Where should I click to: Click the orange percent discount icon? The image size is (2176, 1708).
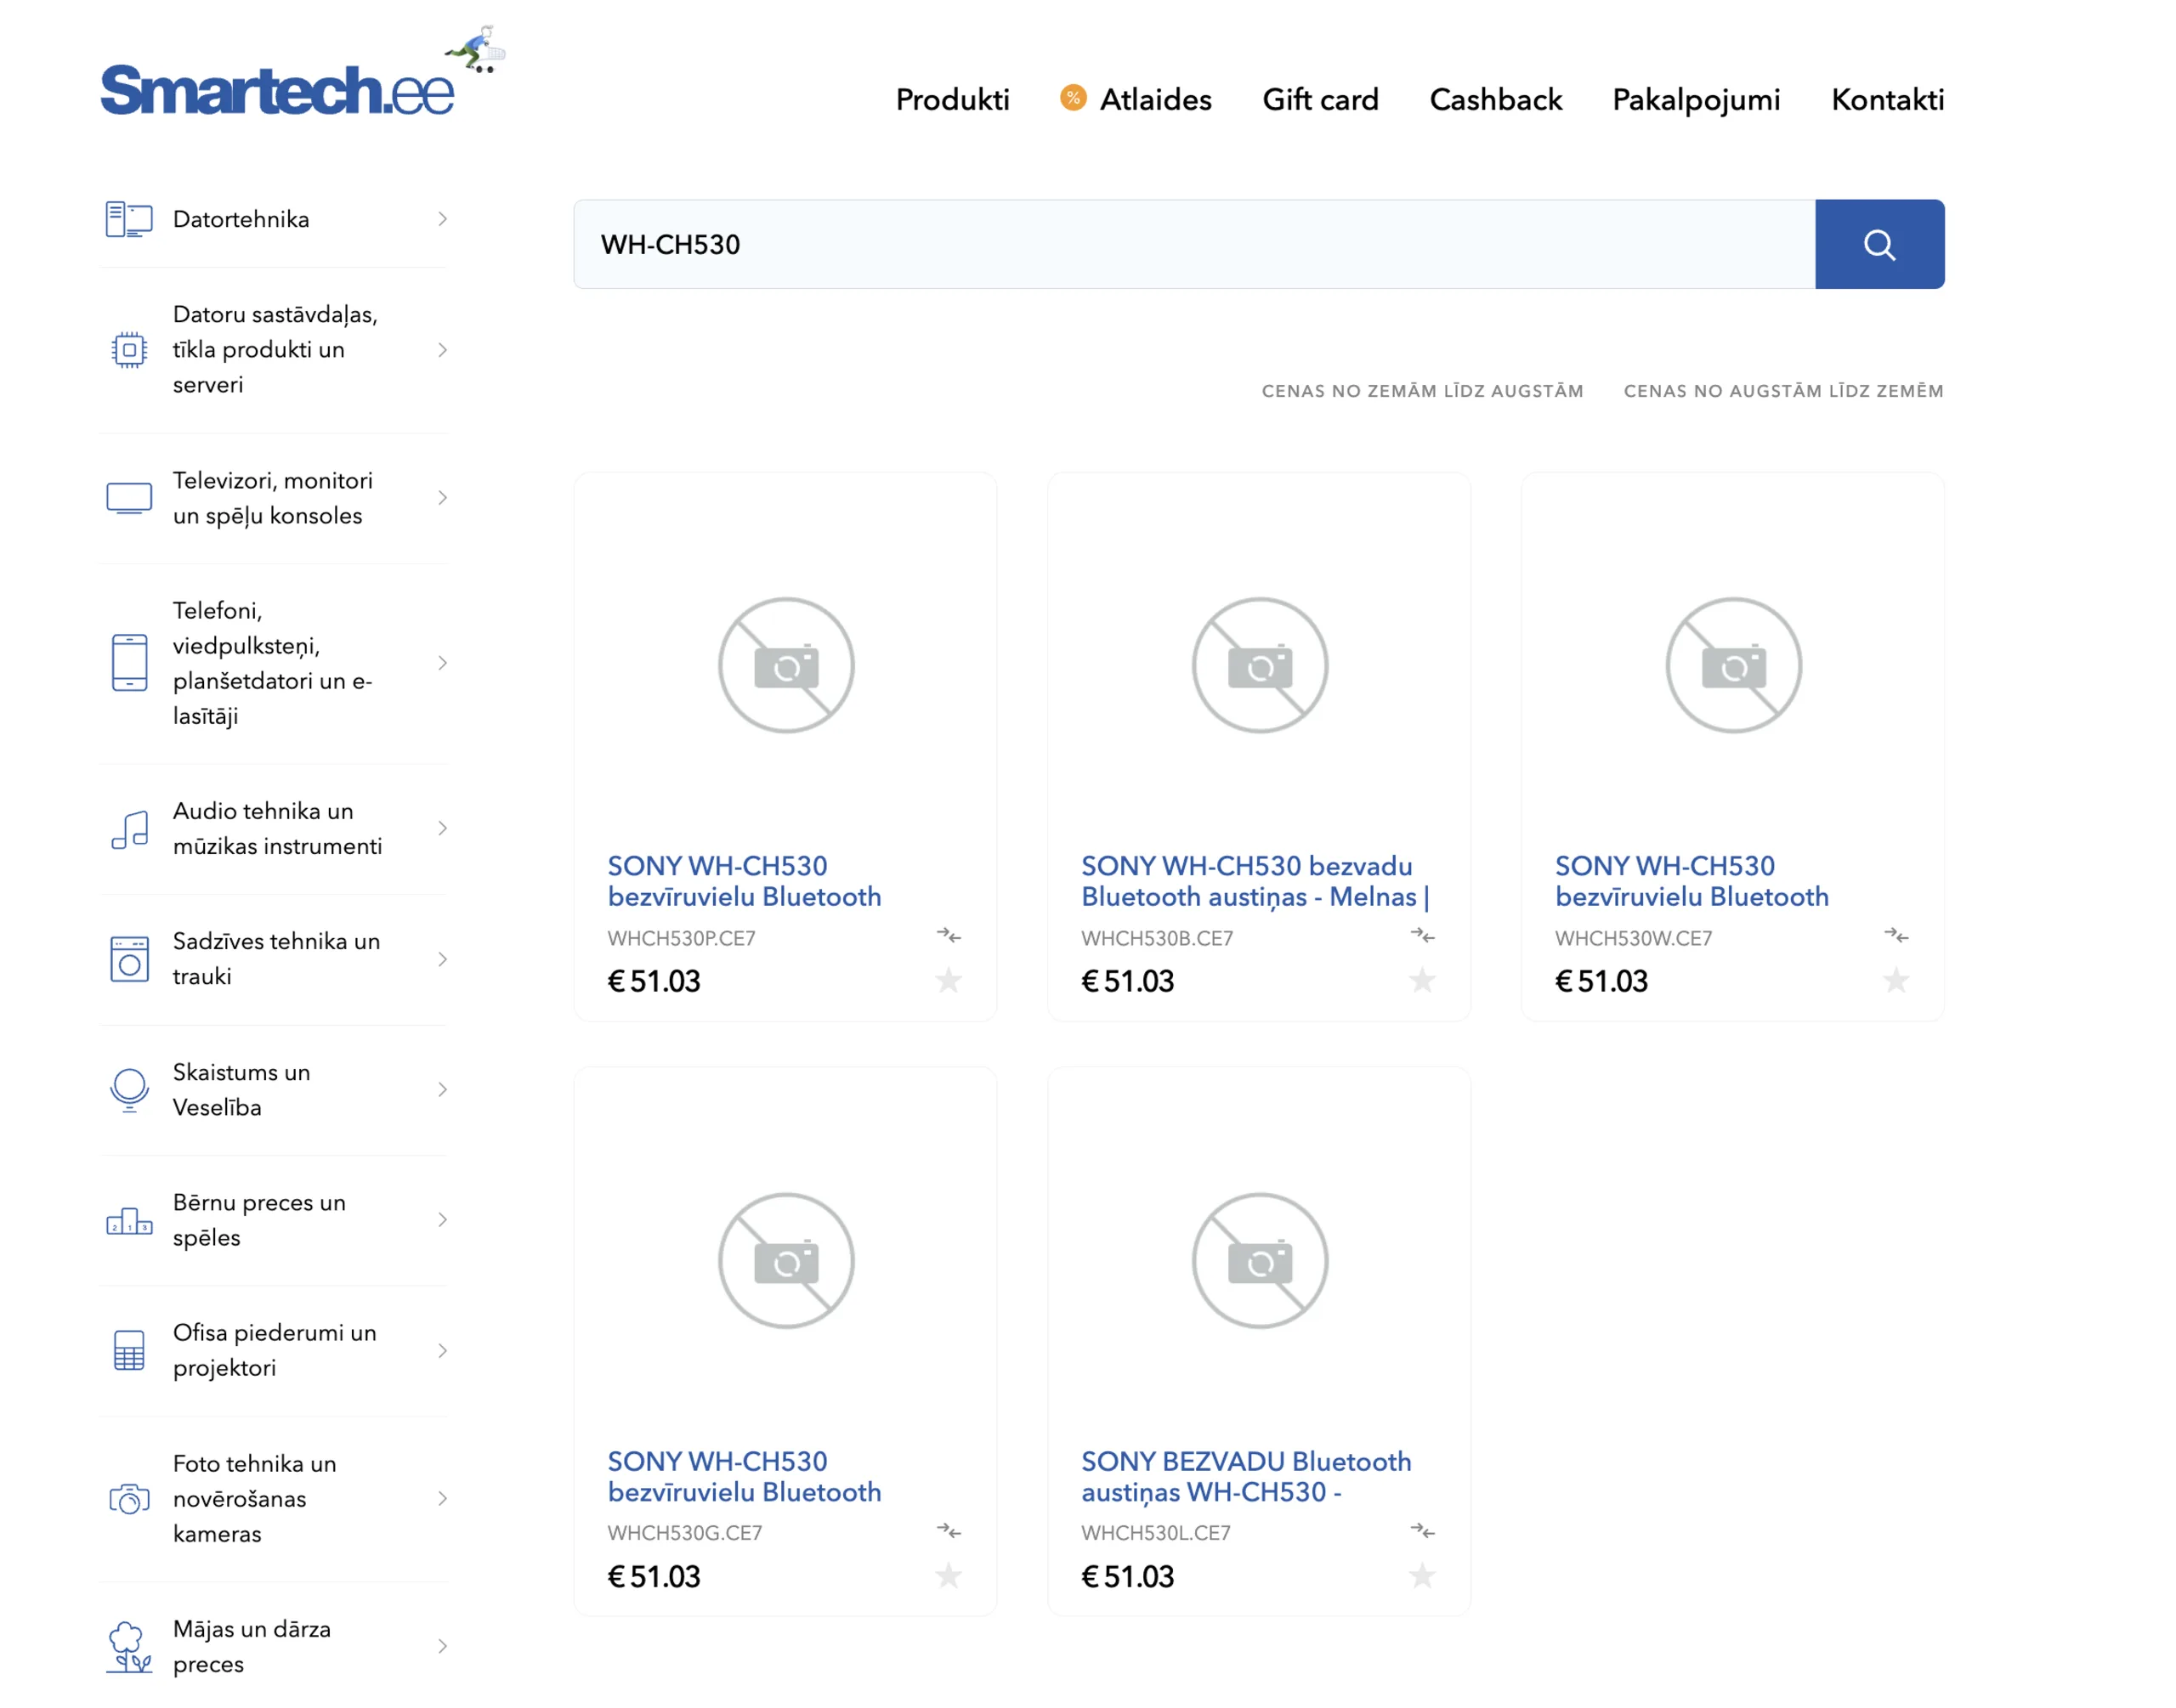tap(1072, 98)
